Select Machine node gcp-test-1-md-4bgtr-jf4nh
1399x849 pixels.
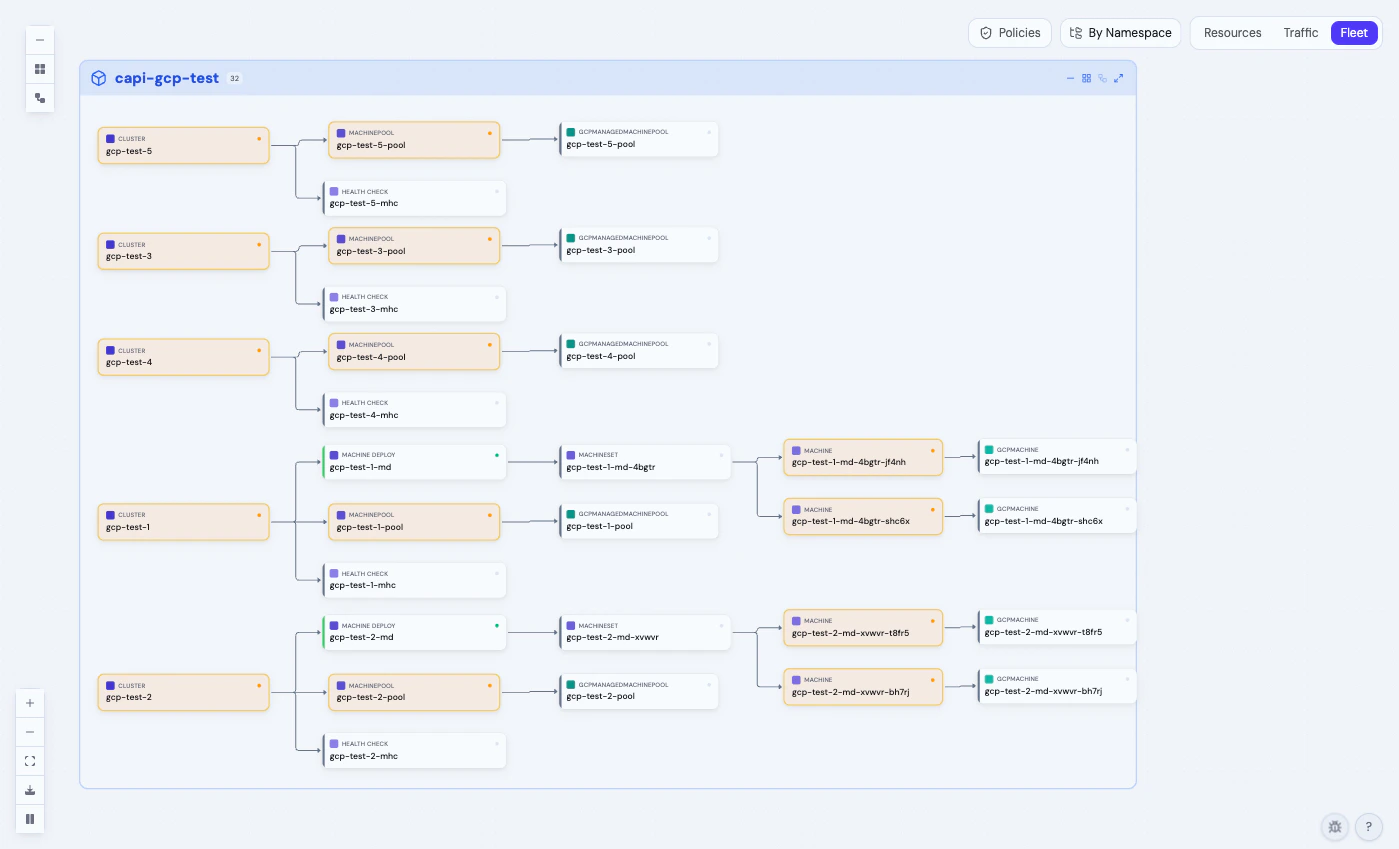pos(863,457)
